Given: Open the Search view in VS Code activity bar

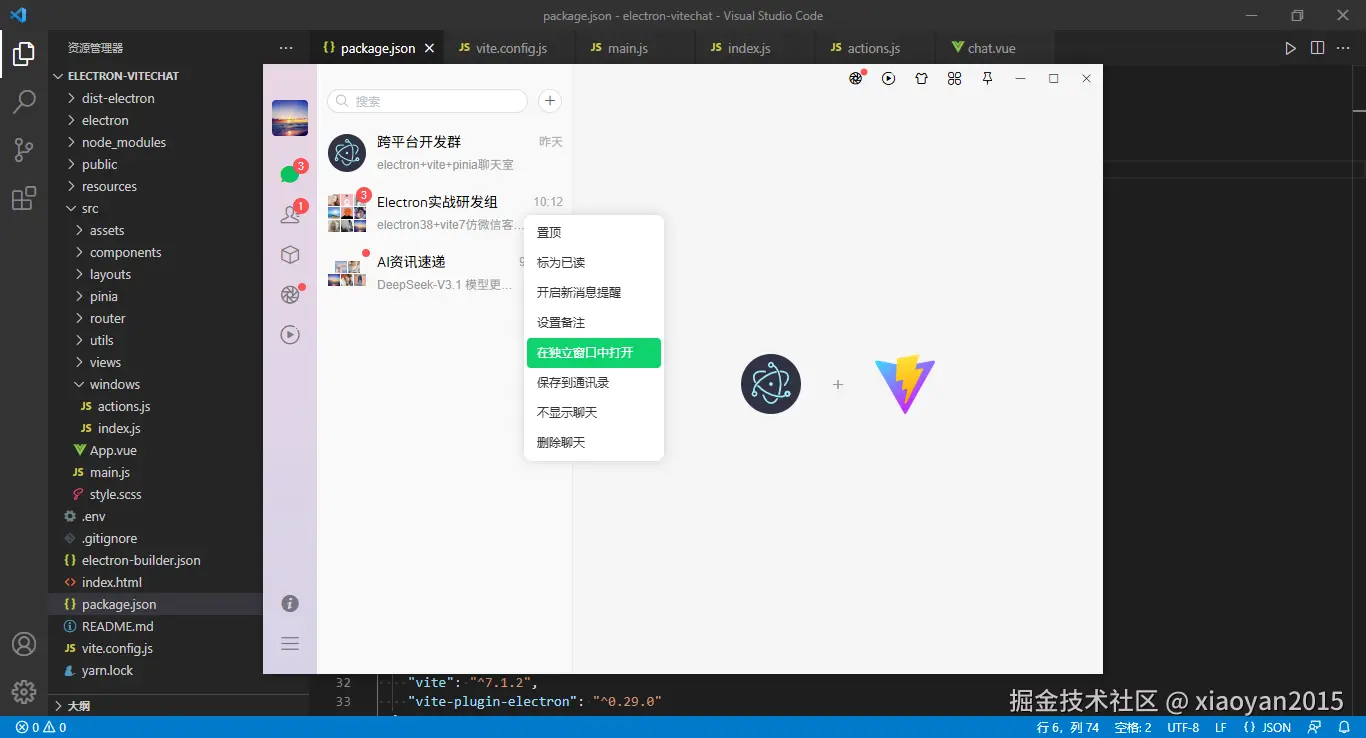Looking at the screenshot, I should pos(24,101).
